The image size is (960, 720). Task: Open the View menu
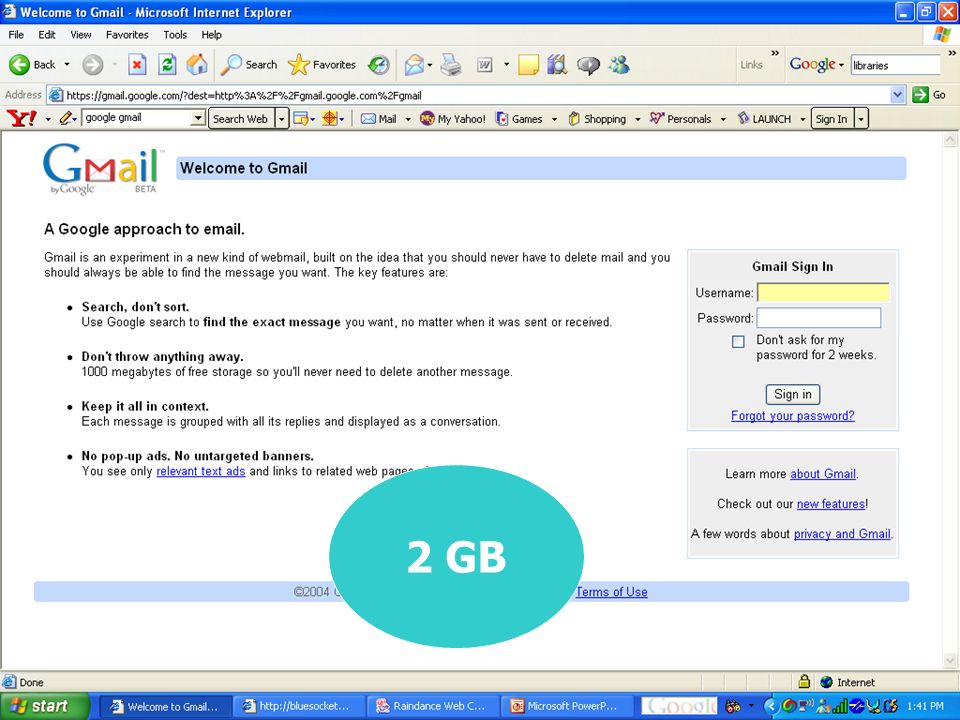(80, 35)
